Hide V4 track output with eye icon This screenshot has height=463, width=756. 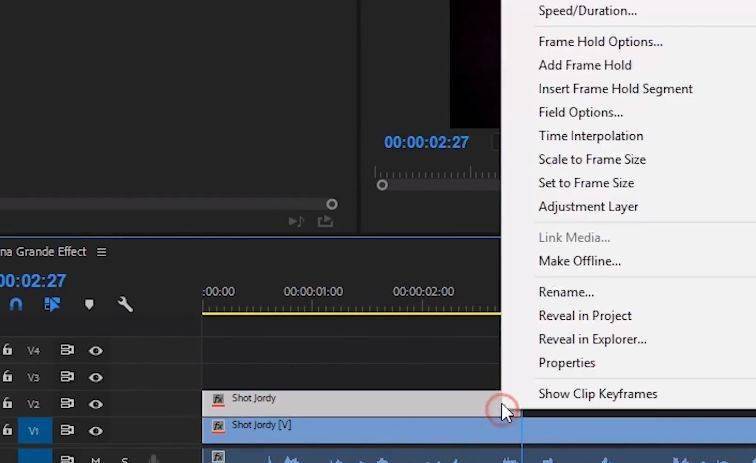pyautogui.click(x=95, y=351)
